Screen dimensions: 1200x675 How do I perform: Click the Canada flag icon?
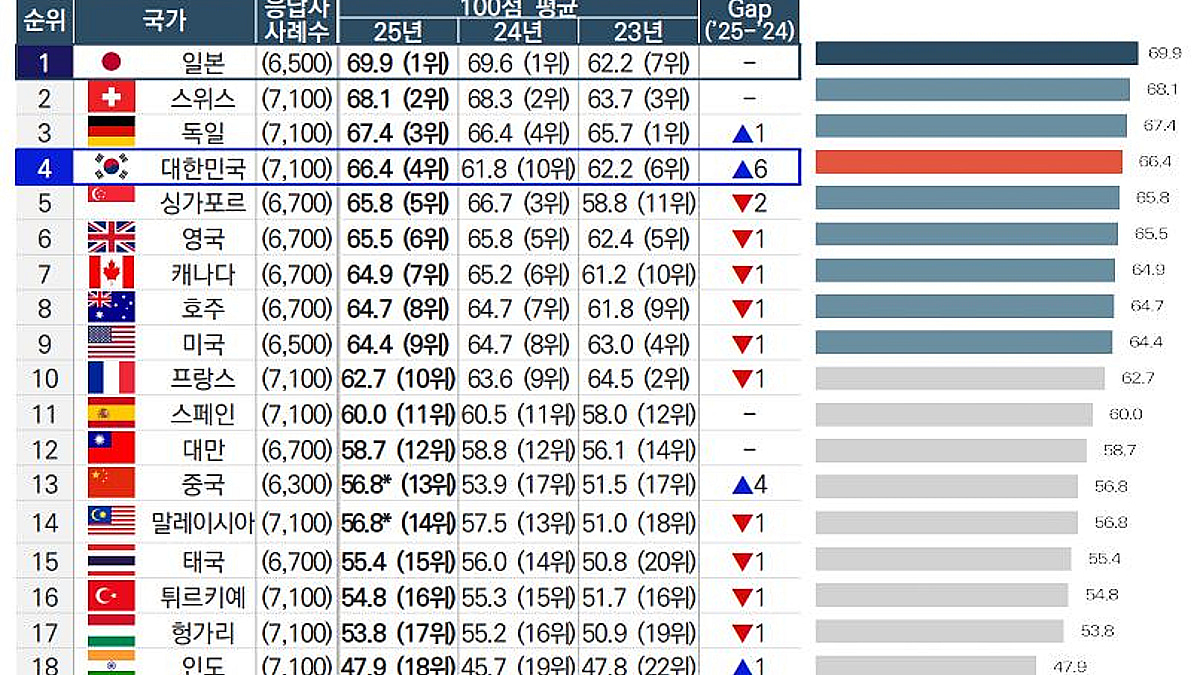[111, 272]
